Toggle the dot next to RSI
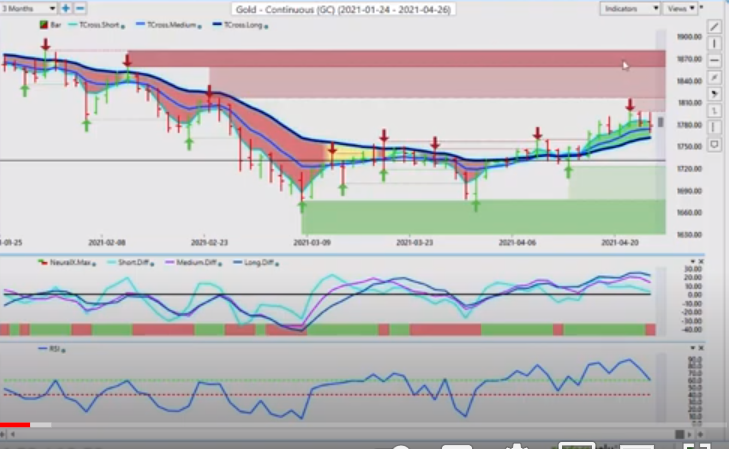 tap(63, 350)
